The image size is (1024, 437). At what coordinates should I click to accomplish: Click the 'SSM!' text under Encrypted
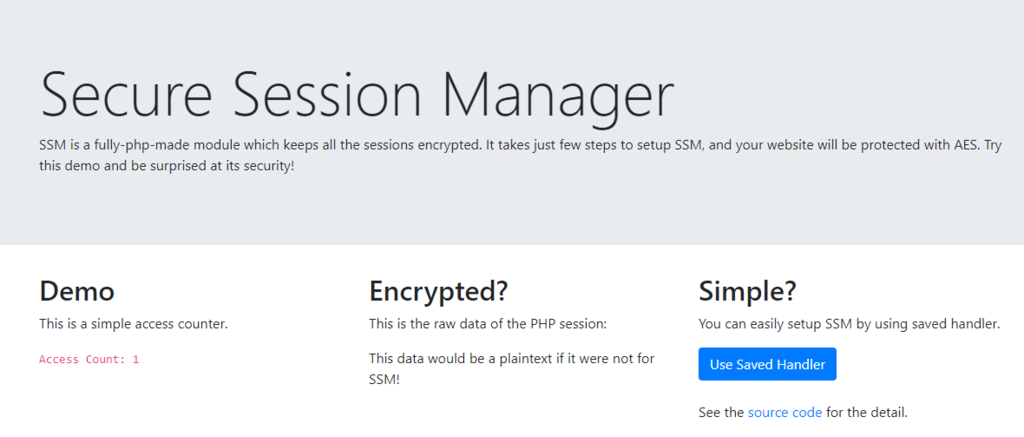384,380
